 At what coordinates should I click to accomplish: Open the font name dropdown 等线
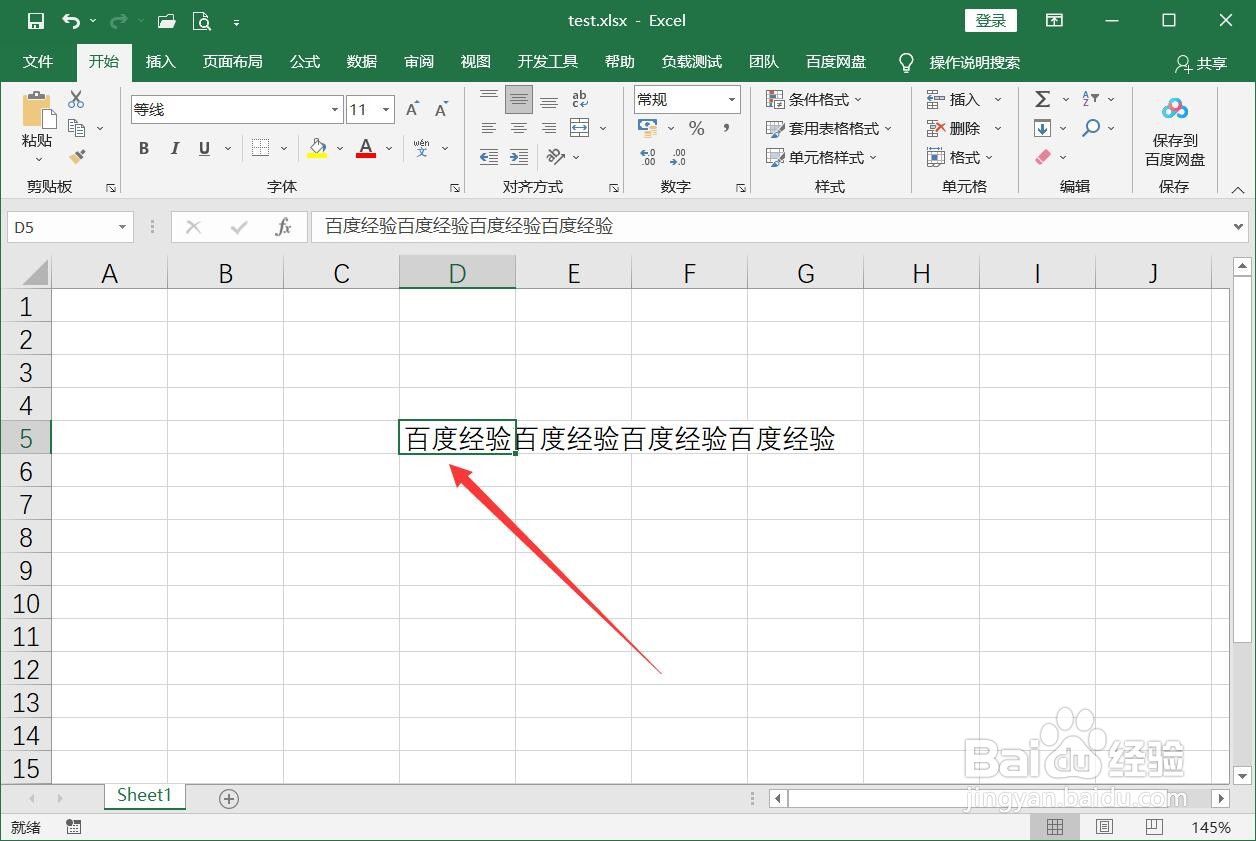[335, 110]
